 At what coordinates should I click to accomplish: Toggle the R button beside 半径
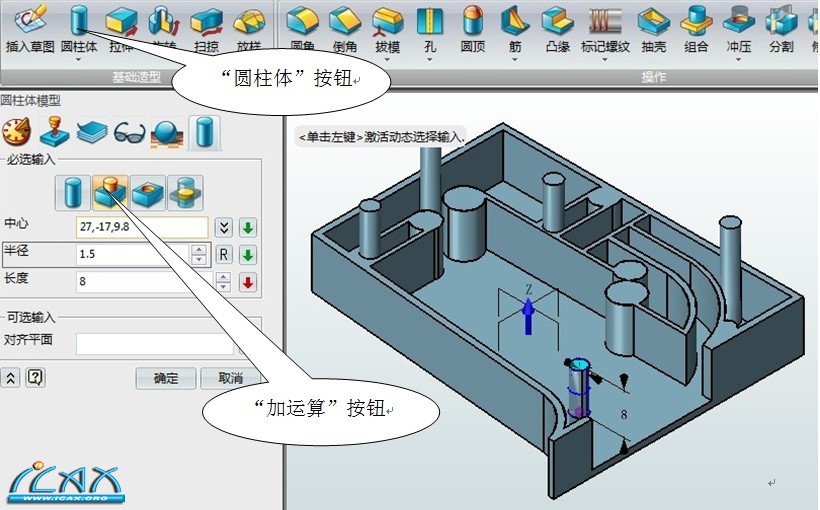[223, 255]
